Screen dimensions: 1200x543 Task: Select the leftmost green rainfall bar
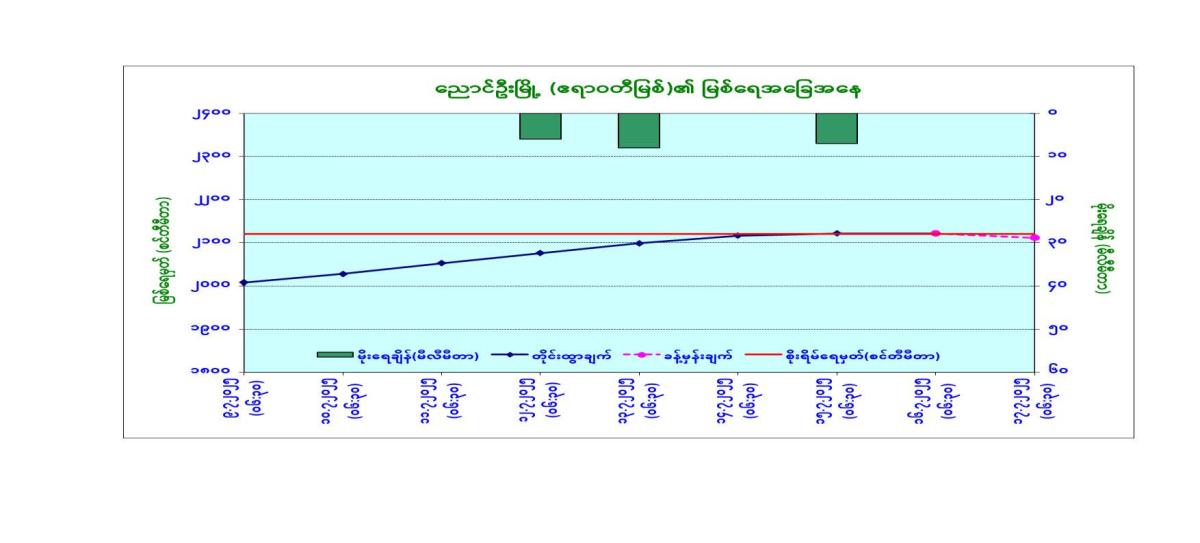[x=540, y=125]
